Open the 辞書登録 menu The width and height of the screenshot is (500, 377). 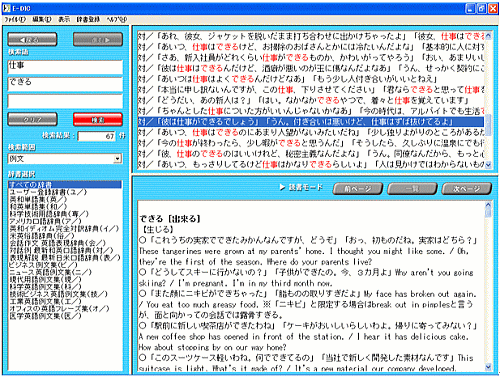click(x=88, y=19)
